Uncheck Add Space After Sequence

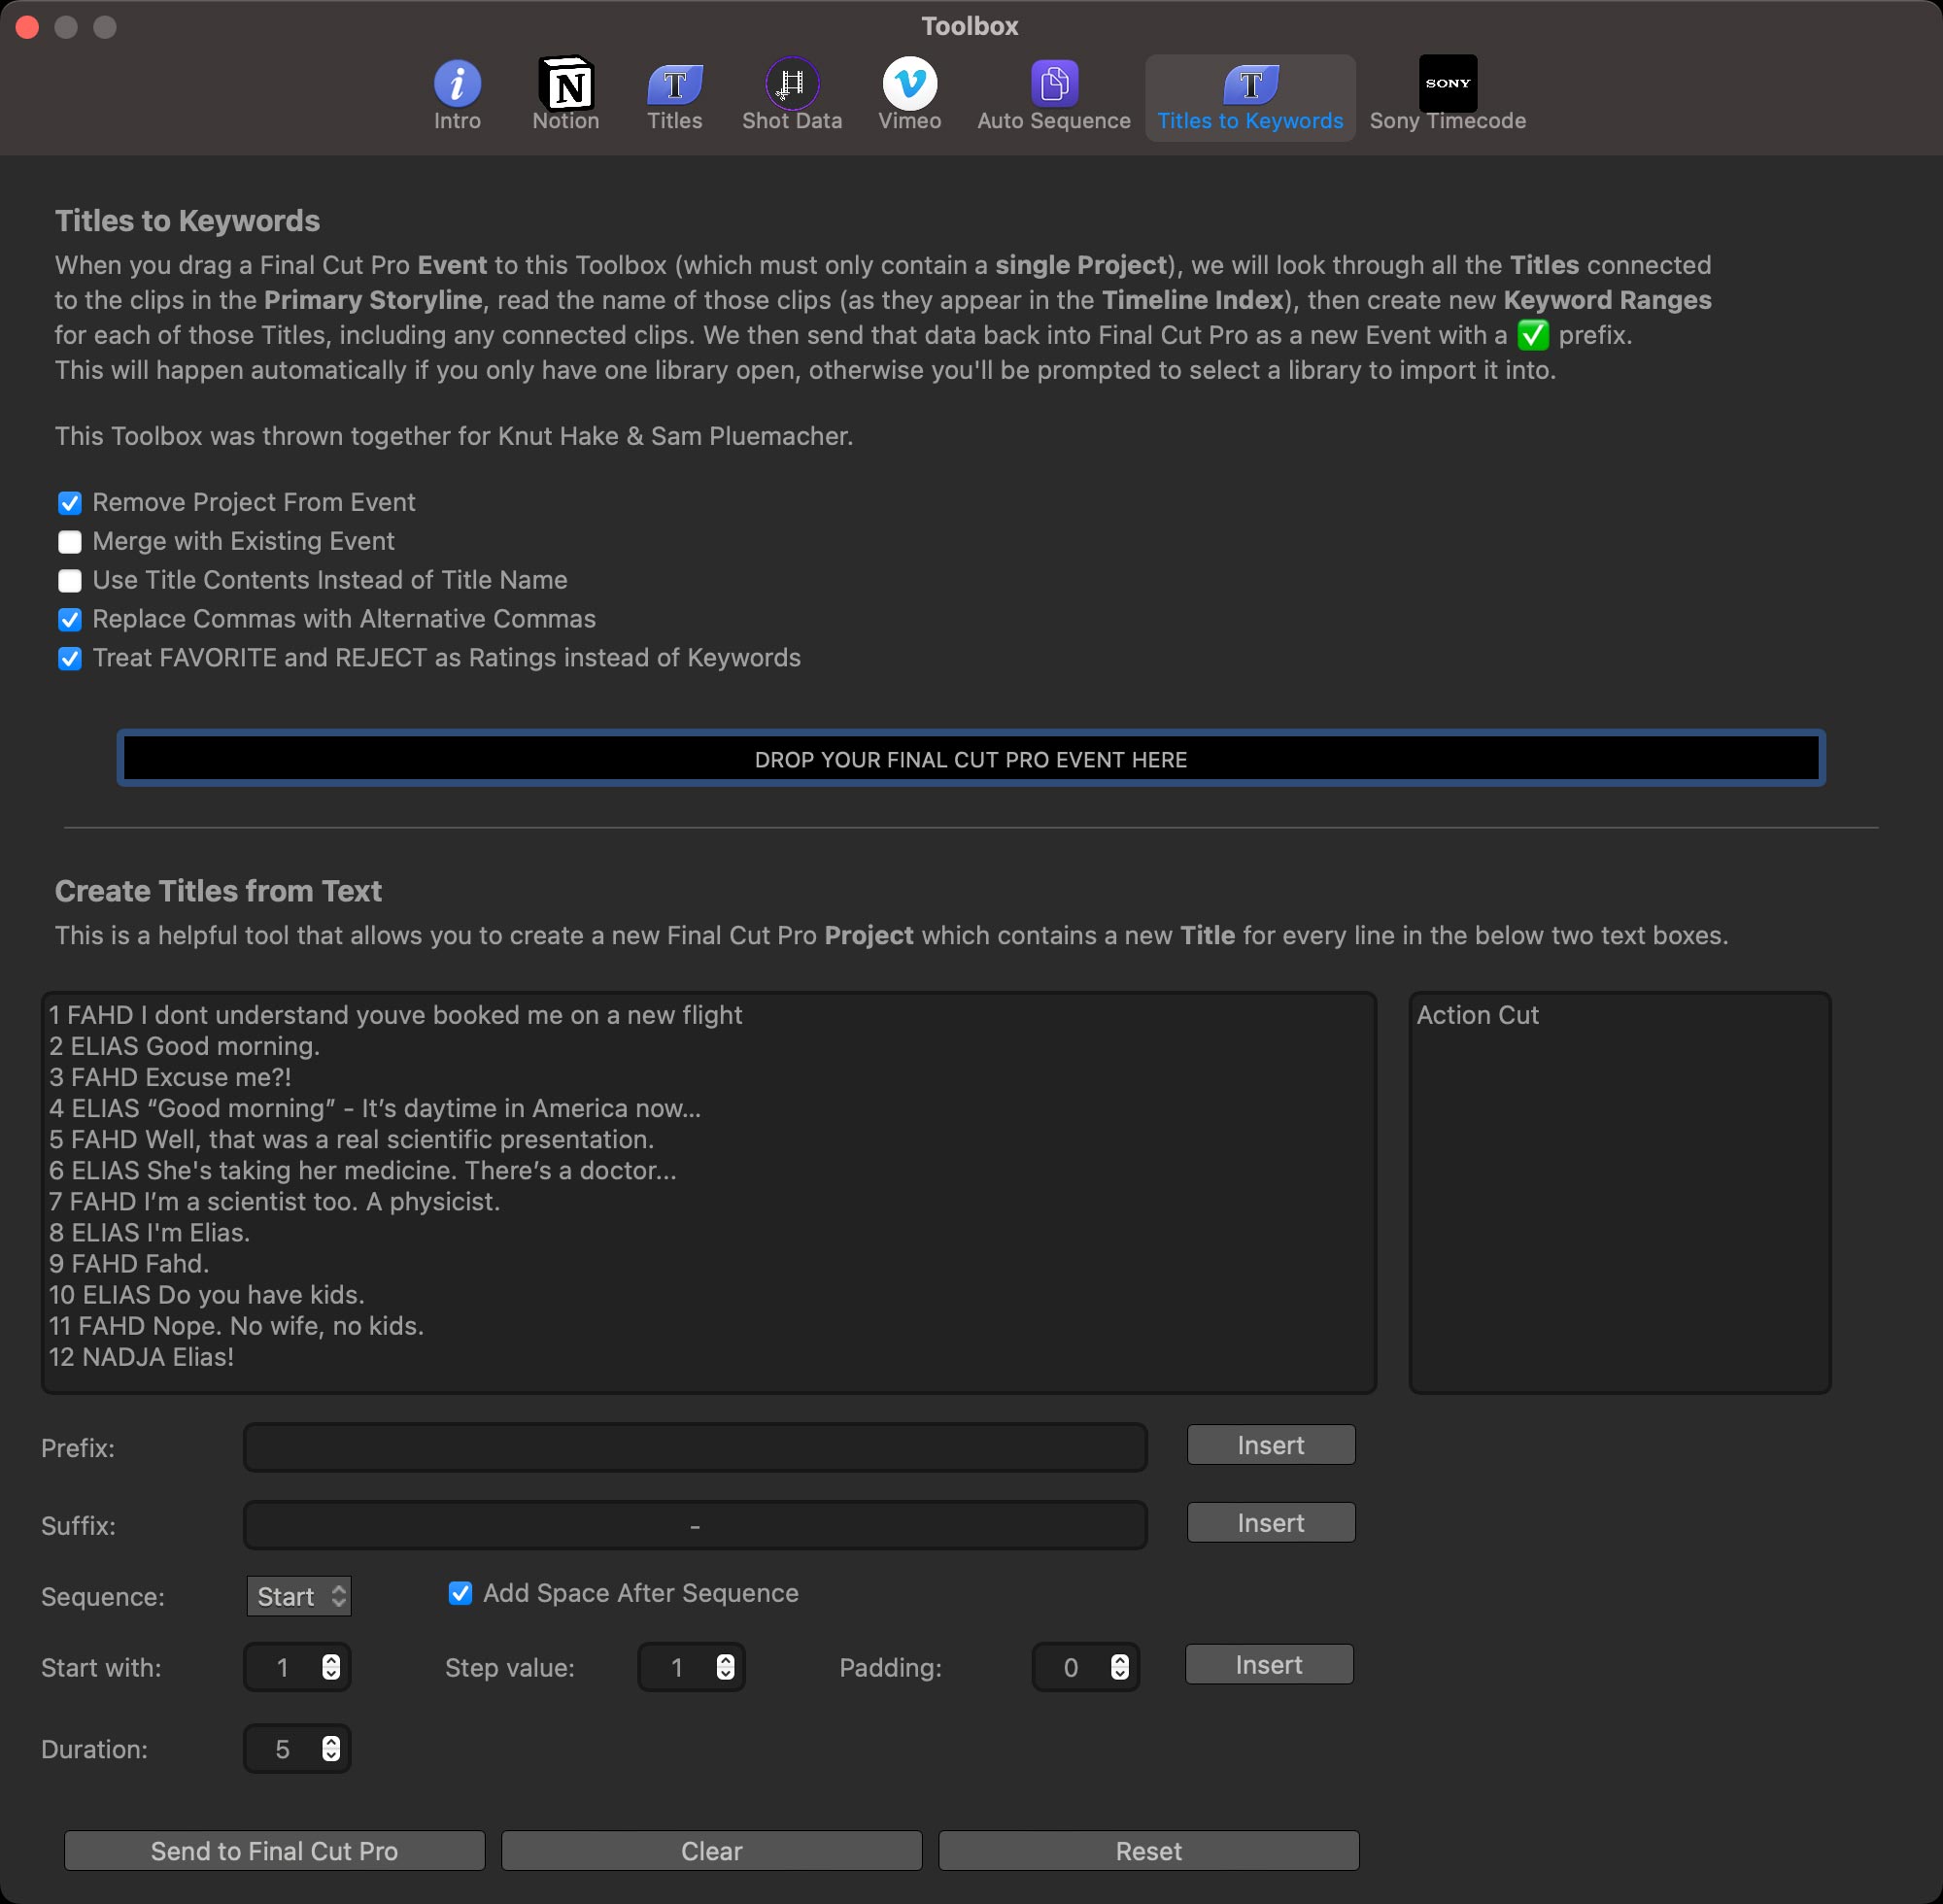pyautogui.click(x=460, y=1594)
